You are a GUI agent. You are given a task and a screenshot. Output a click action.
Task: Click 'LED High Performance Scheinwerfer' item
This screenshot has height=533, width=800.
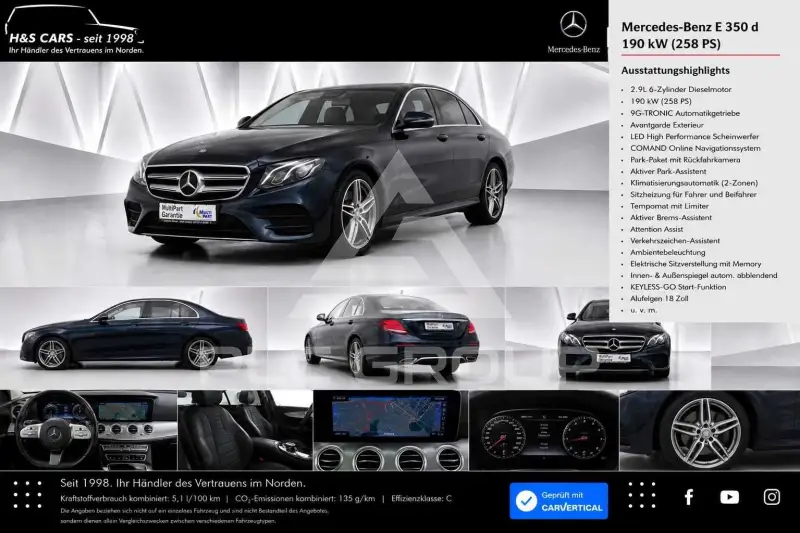[x=694, y=137]
